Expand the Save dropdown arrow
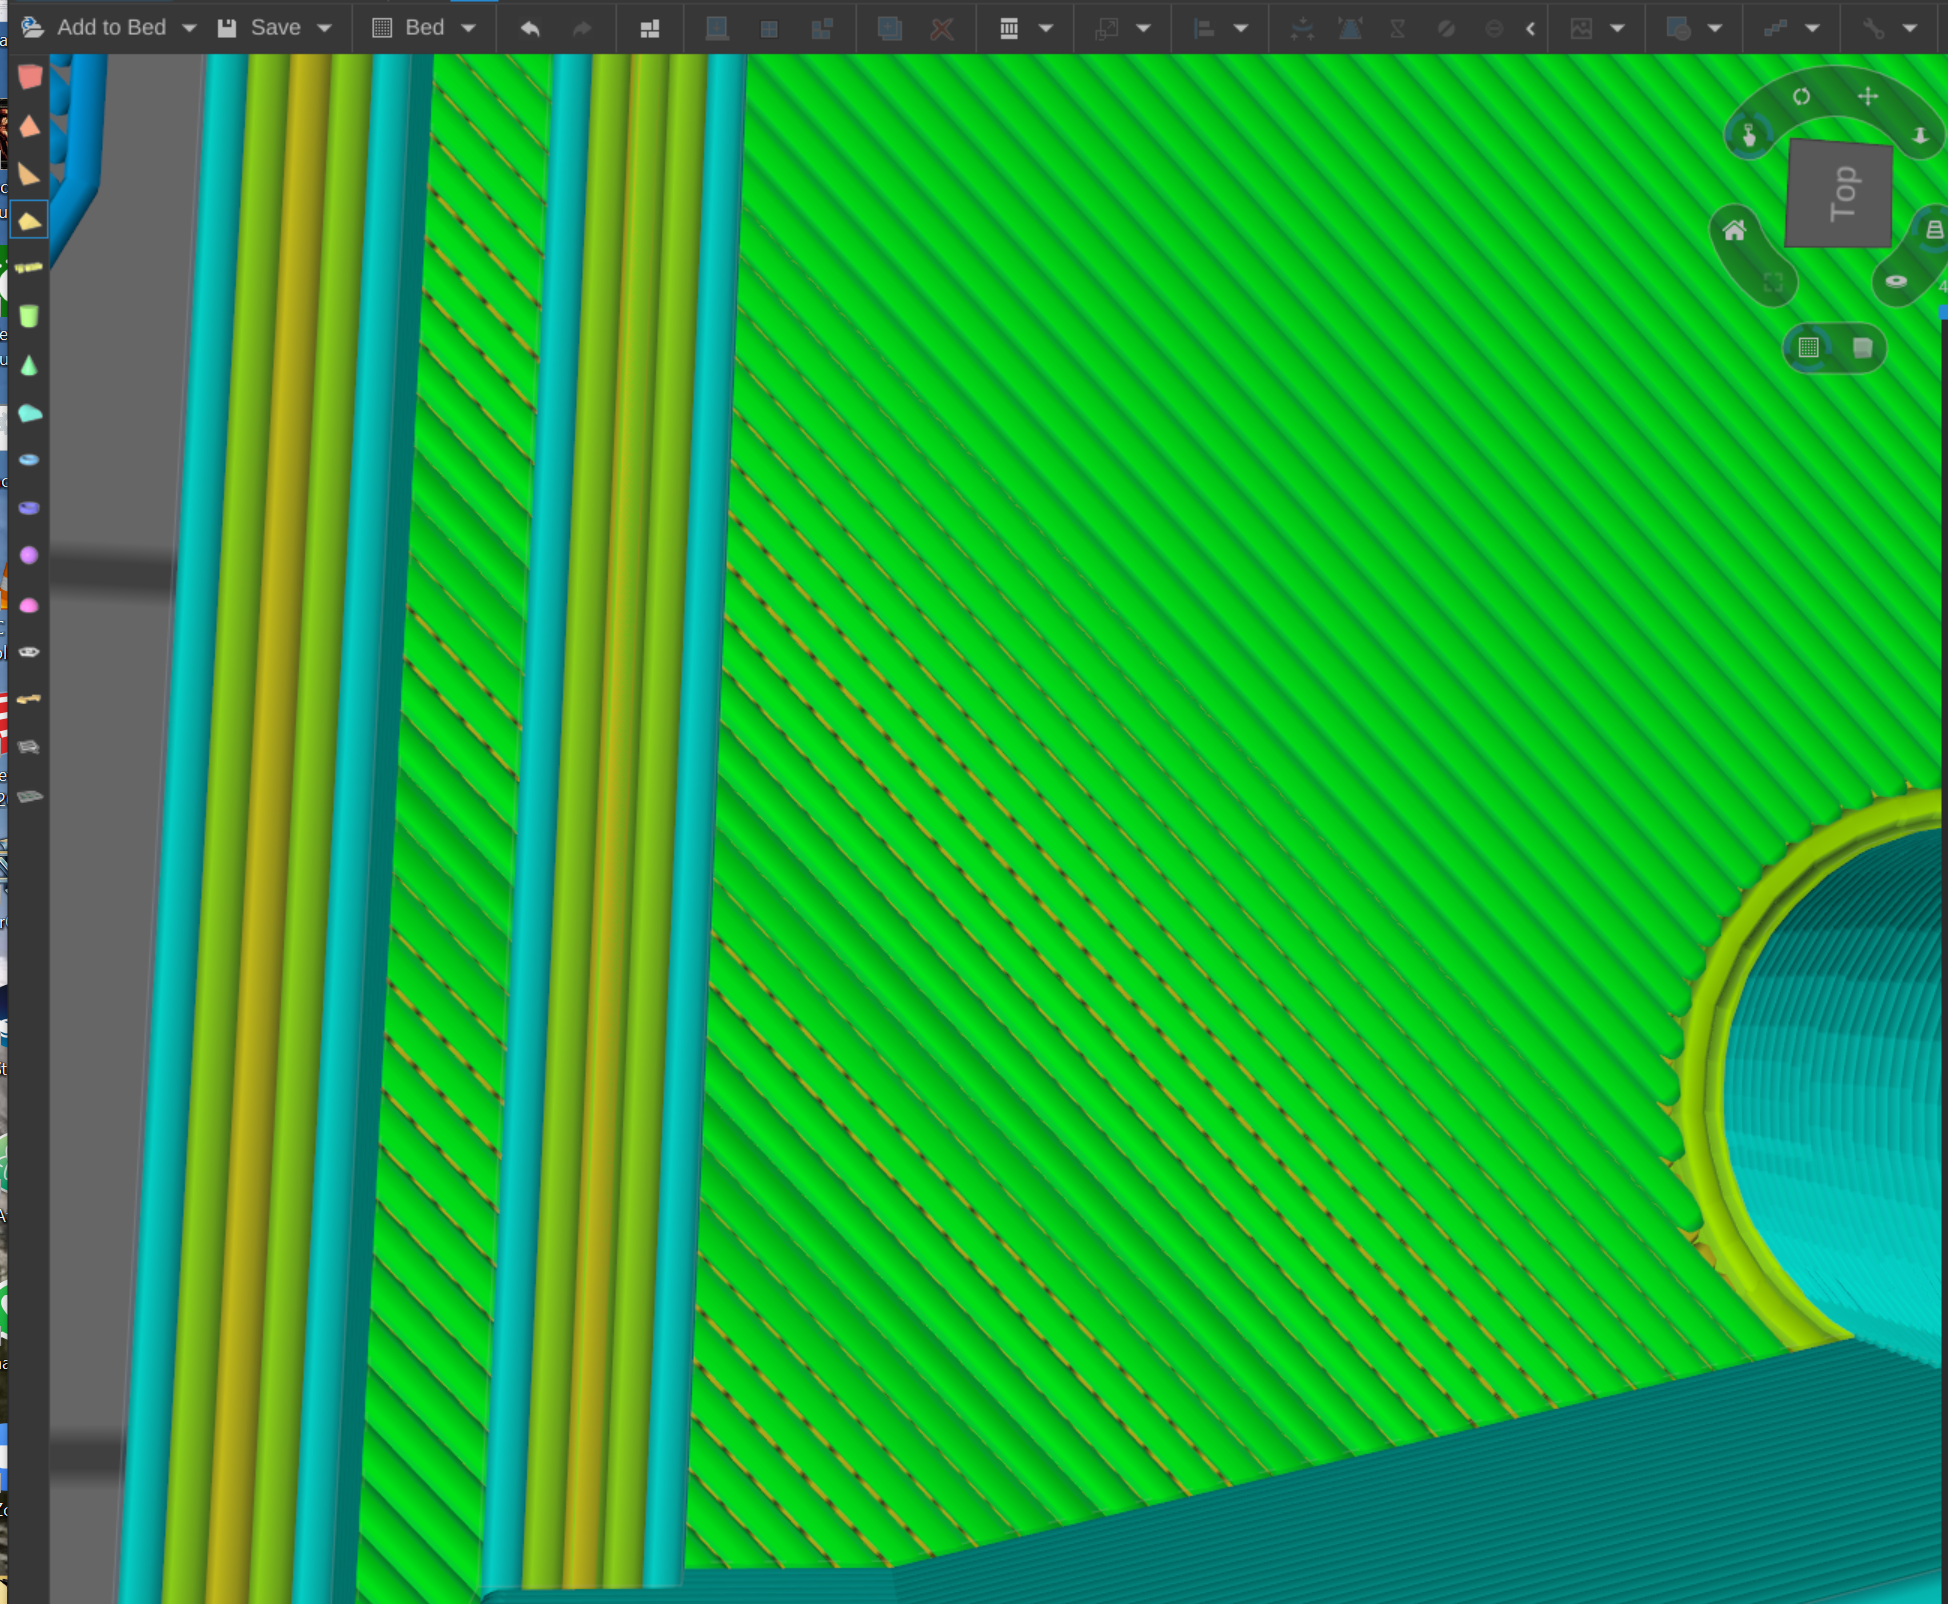 click(324, 28)
